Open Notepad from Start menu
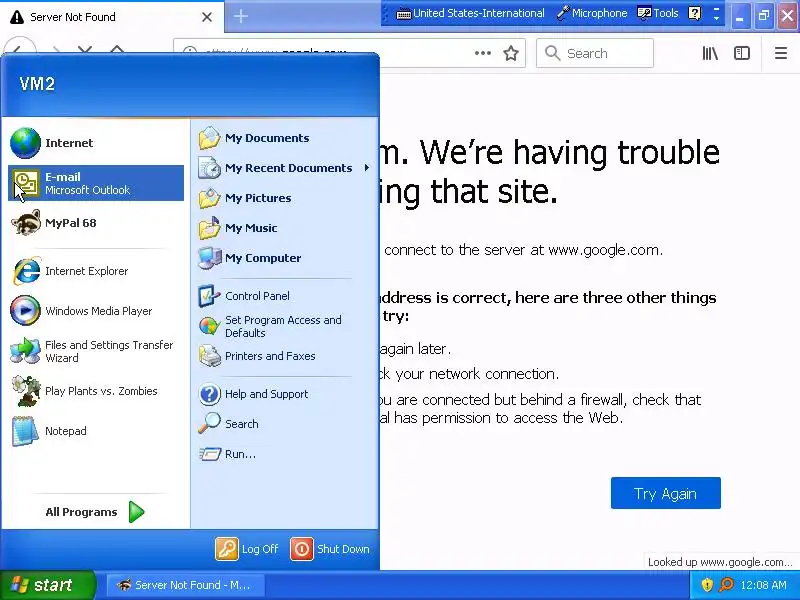The image size is (800, 600). [96, 431]
